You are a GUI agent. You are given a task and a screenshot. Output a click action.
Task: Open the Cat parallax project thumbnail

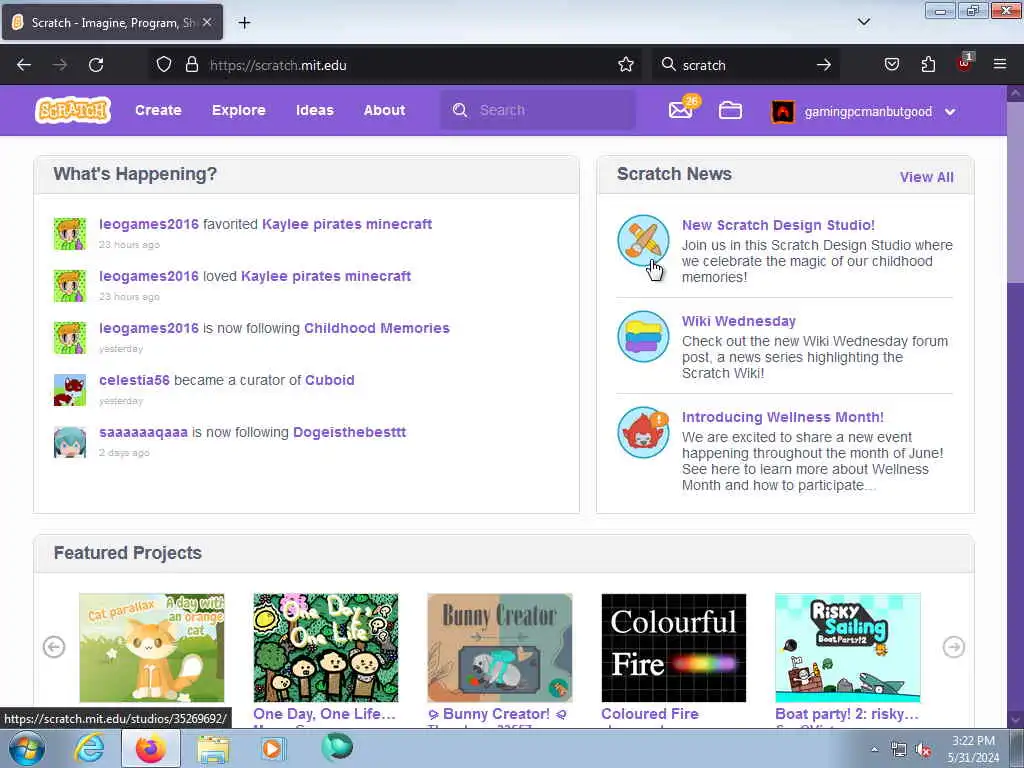[152, 648]
